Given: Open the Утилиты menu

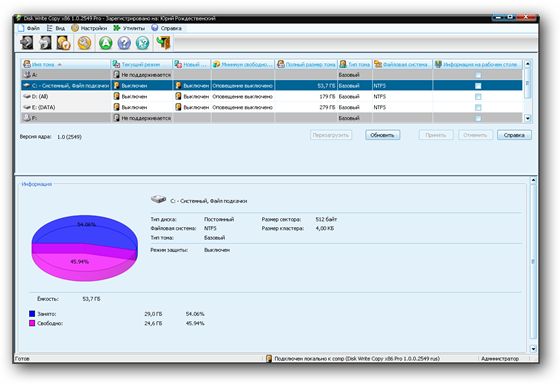Looking at the screenshot, I should coord(129,28).
